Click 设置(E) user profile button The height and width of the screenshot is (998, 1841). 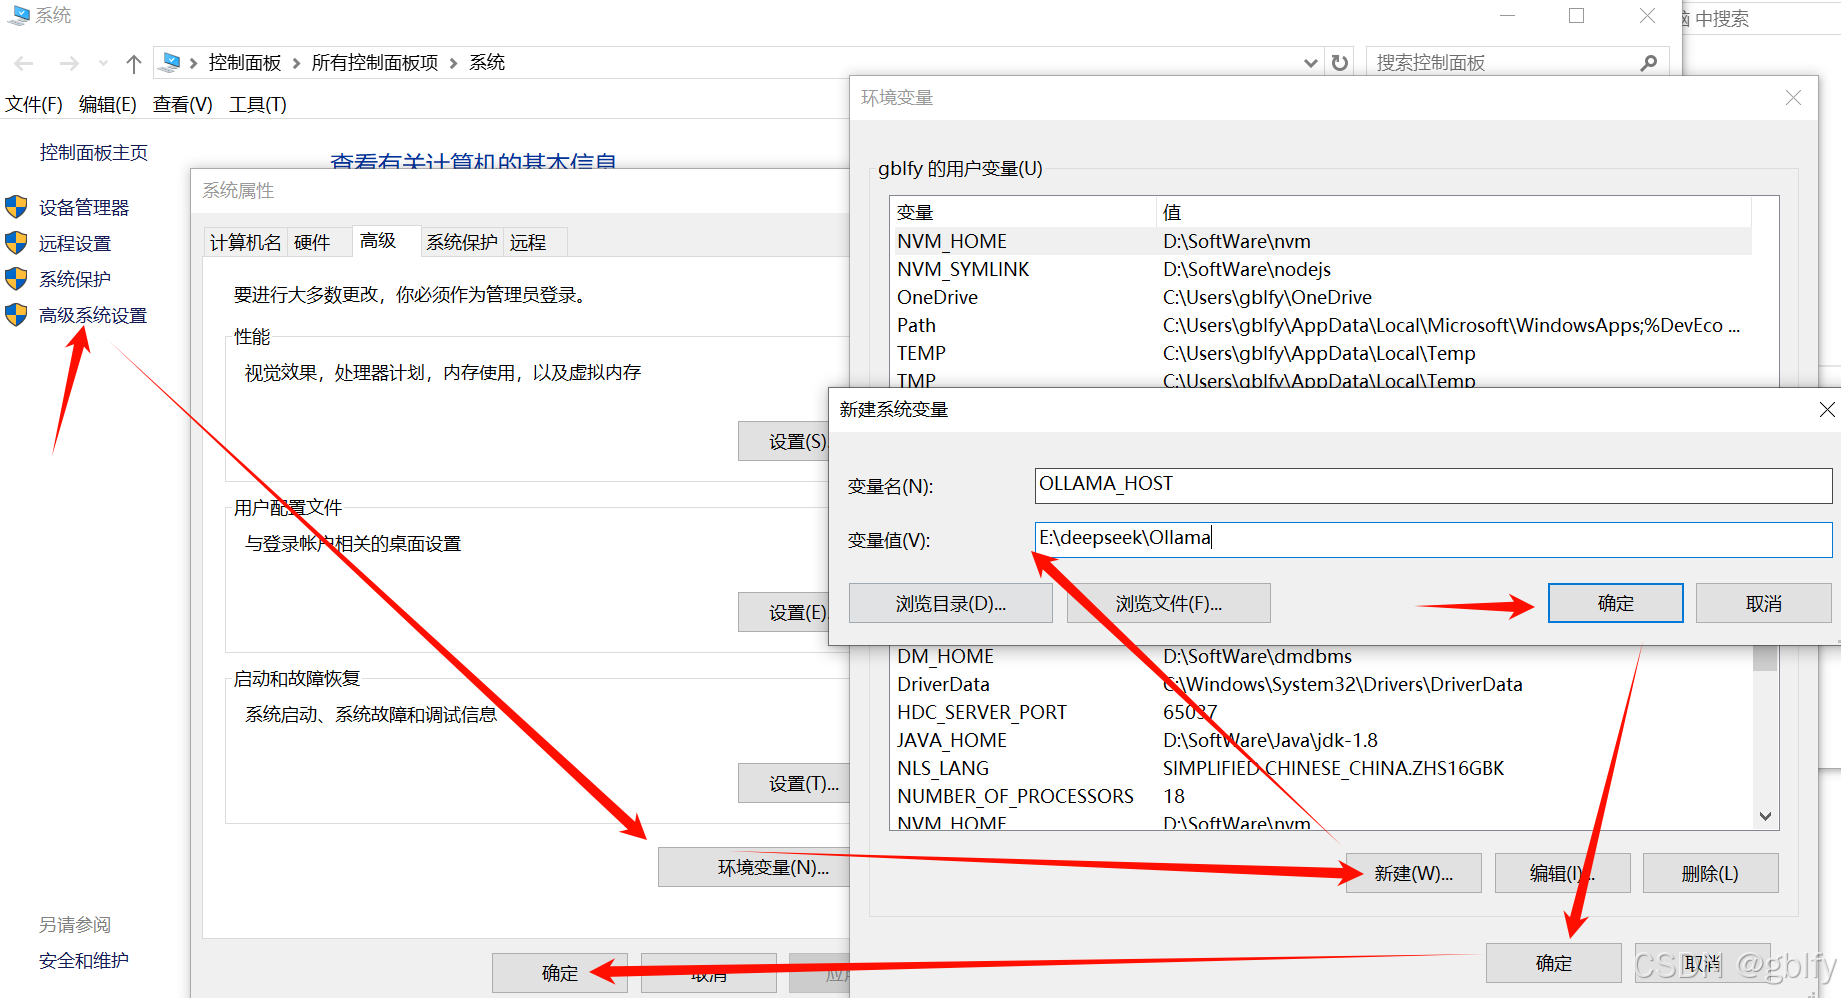(x=795, y=612)
